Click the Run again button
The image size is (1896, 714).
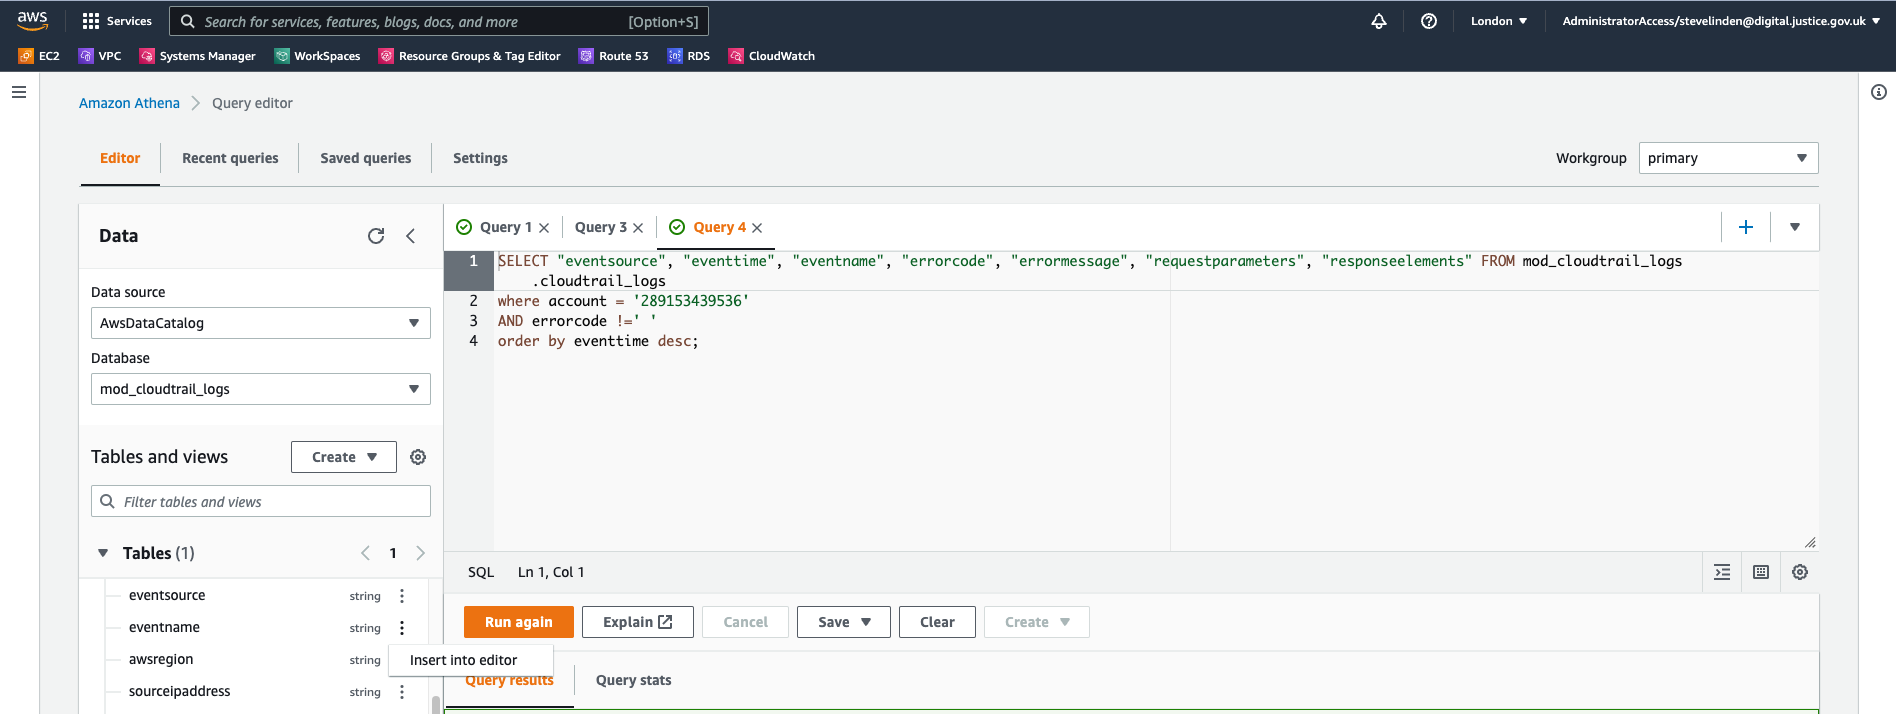(x=519, y=622)
